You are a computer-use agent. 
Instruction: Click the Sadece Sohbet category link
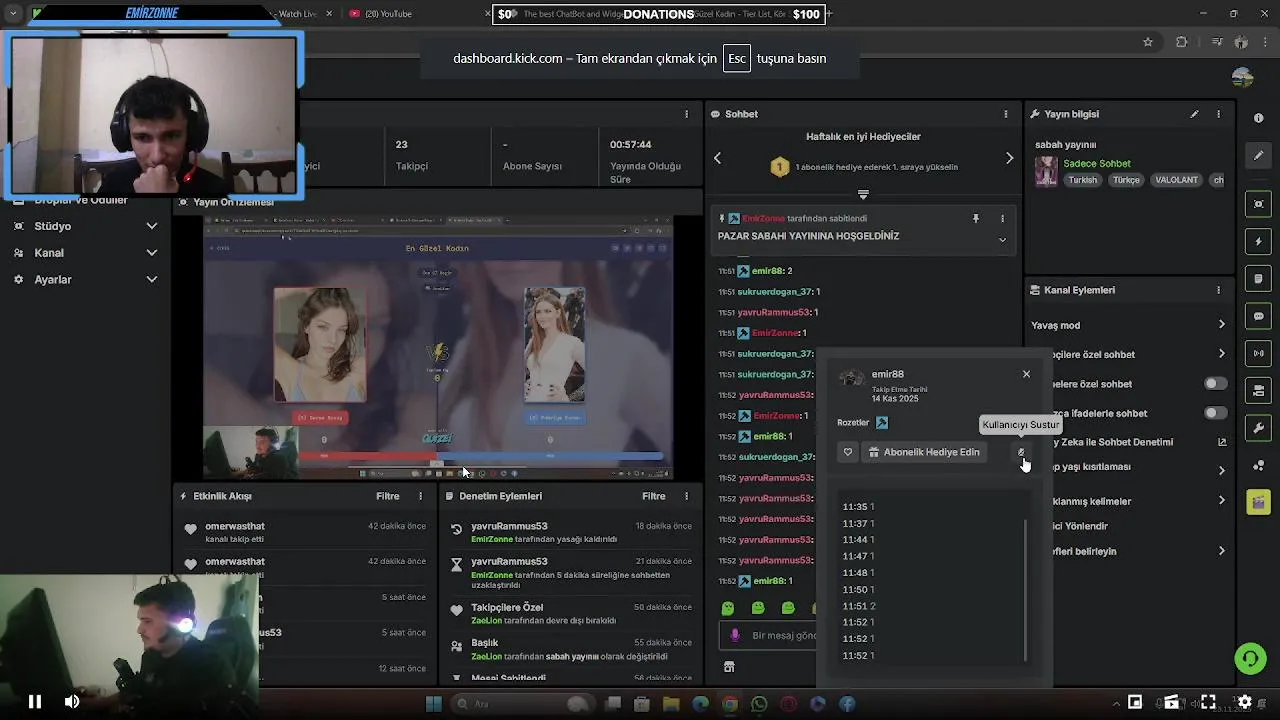pos(1097,164)
